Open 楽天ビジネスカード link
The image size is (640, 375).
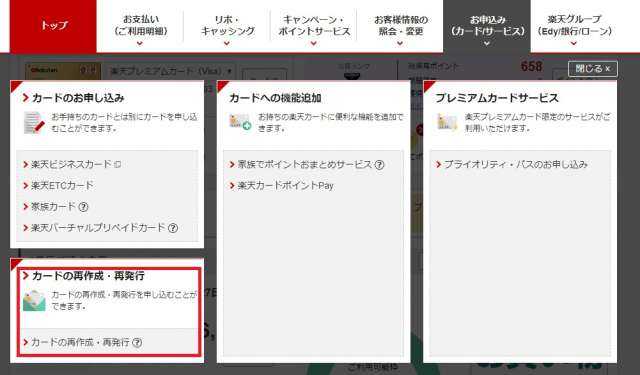[x=71, y=164]
